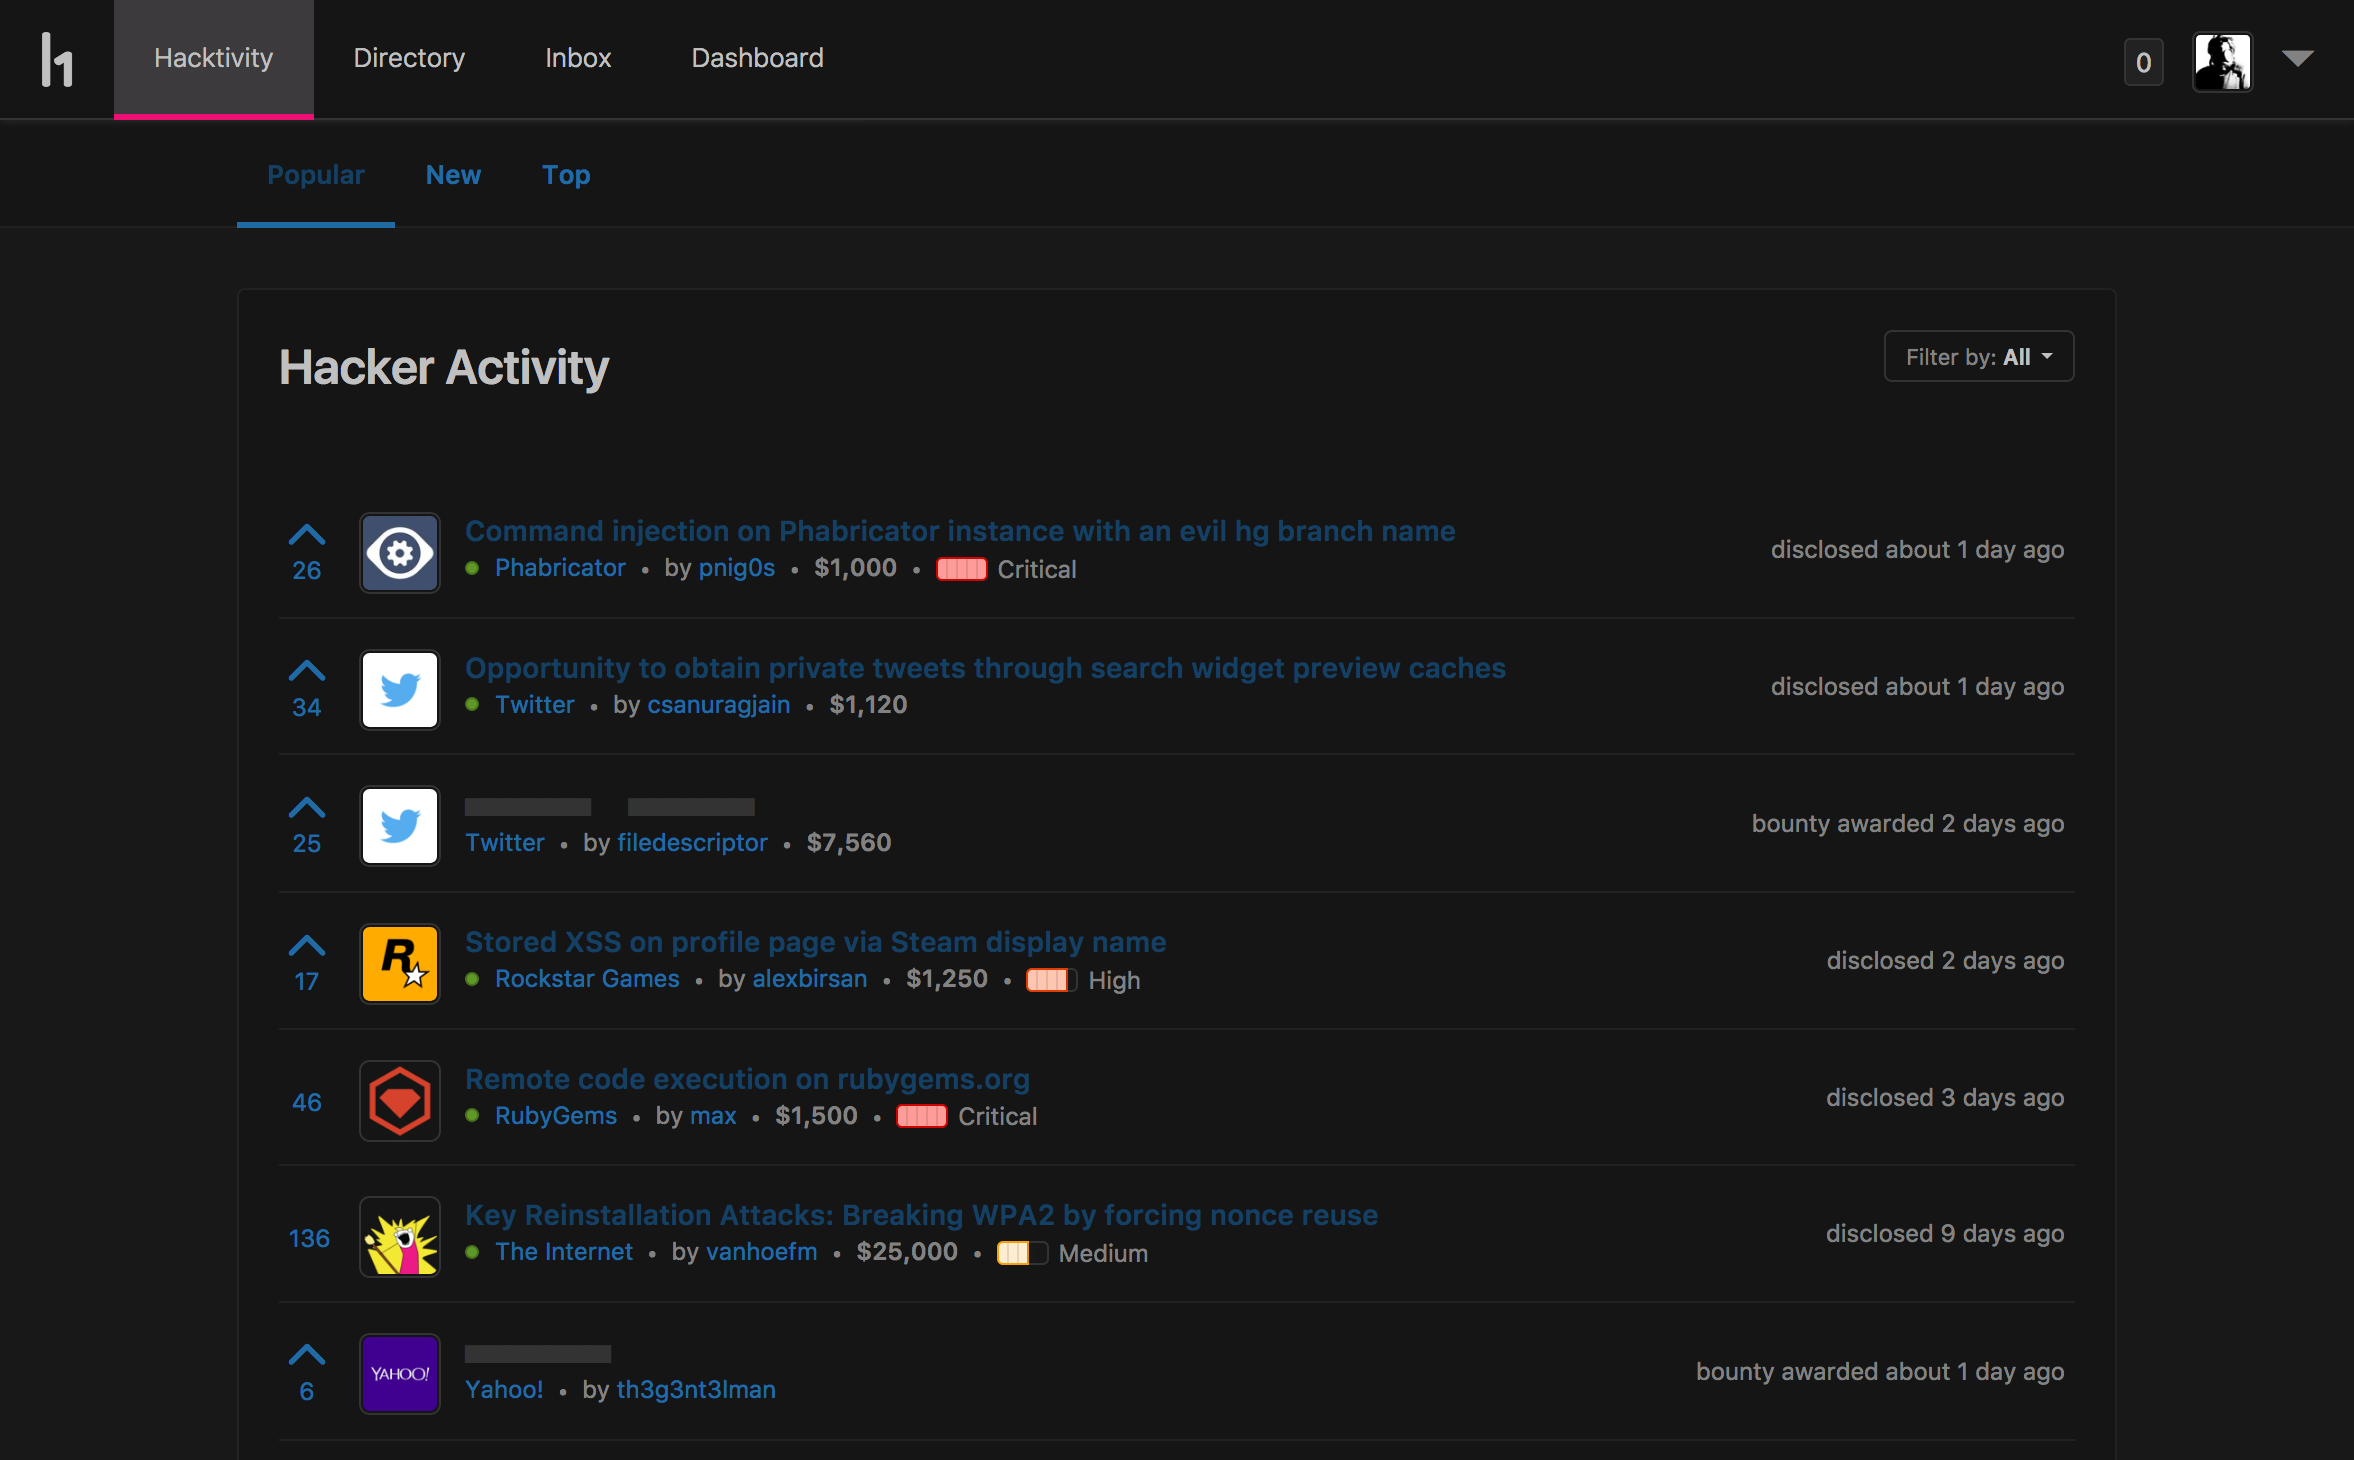The width and height of the screenshot is (2354, 1460).
Task: Click the HackerOne logo icon
Action: 57,59
